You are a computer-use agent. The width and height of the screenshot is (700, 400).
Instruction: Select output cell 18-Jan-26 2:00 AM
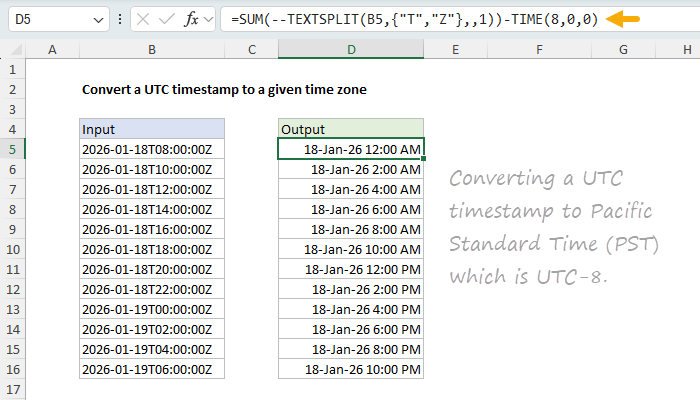(351, 169)
